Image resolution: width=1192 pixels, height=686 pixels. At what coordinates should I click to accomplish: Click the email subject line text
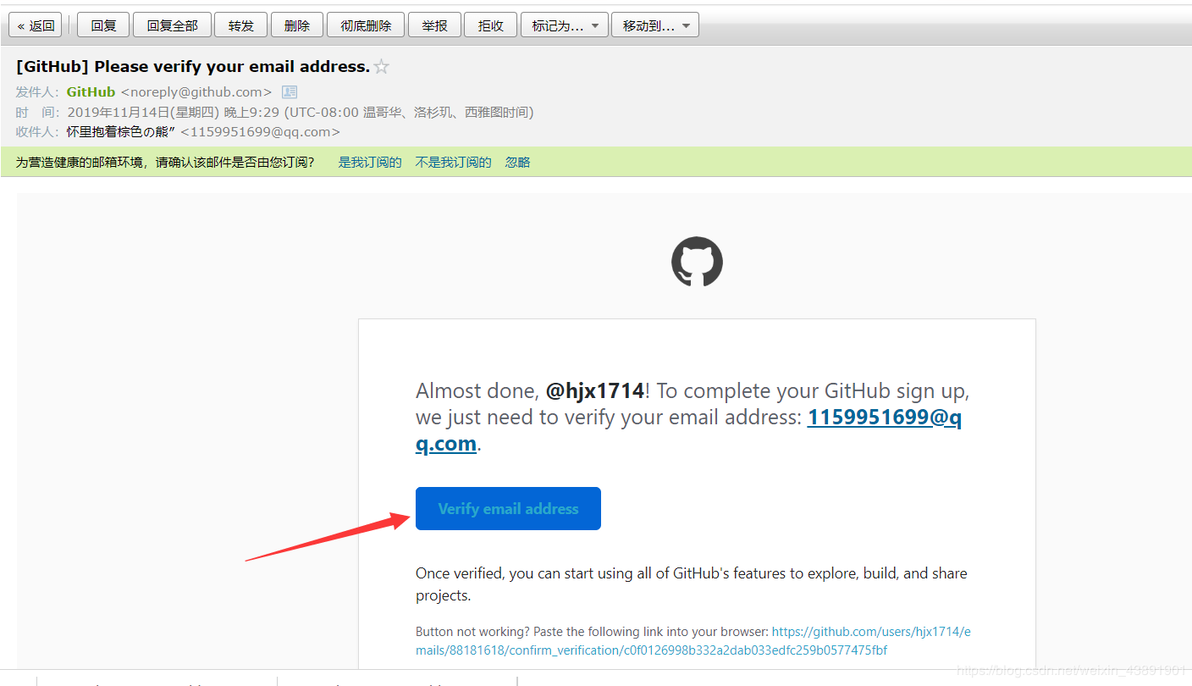pos(193,67)
